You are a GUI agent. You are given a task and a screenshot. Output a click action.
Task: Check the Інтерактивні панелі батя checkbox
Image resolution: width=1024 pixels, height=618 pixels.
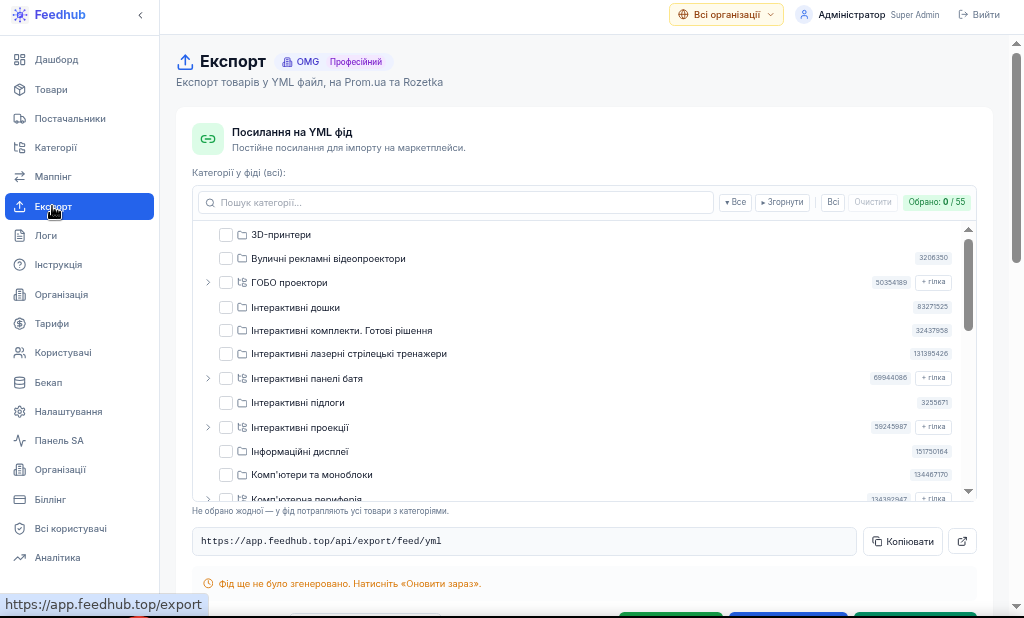(x=226, y=379)
